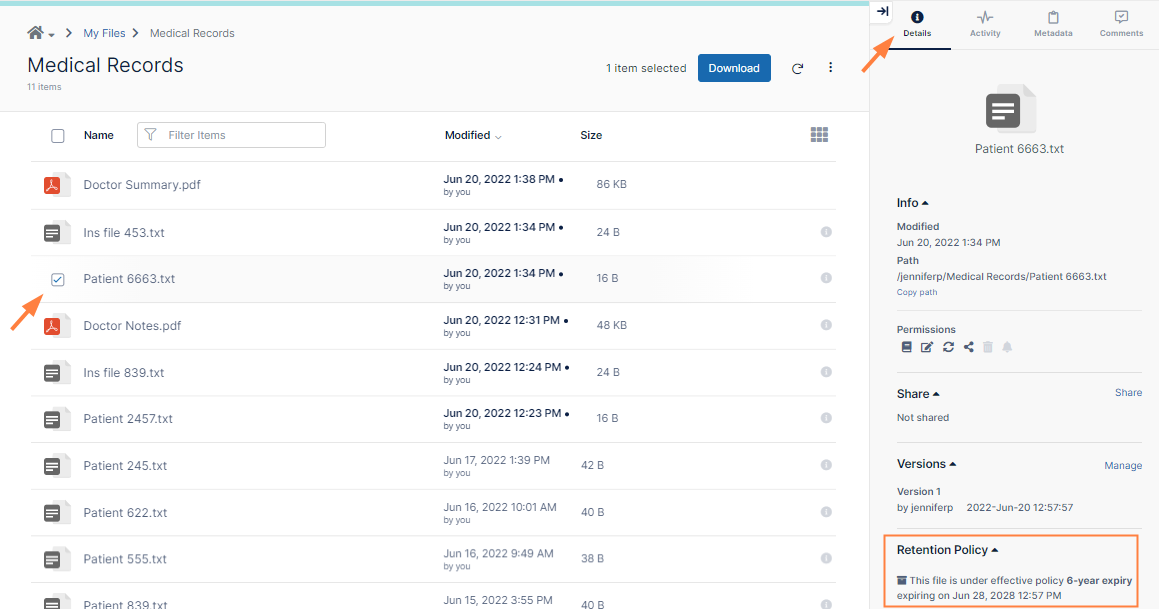Click the home icon in breadcrumb
This screenshot has height=609, width=1159.
tap(35, 33)
